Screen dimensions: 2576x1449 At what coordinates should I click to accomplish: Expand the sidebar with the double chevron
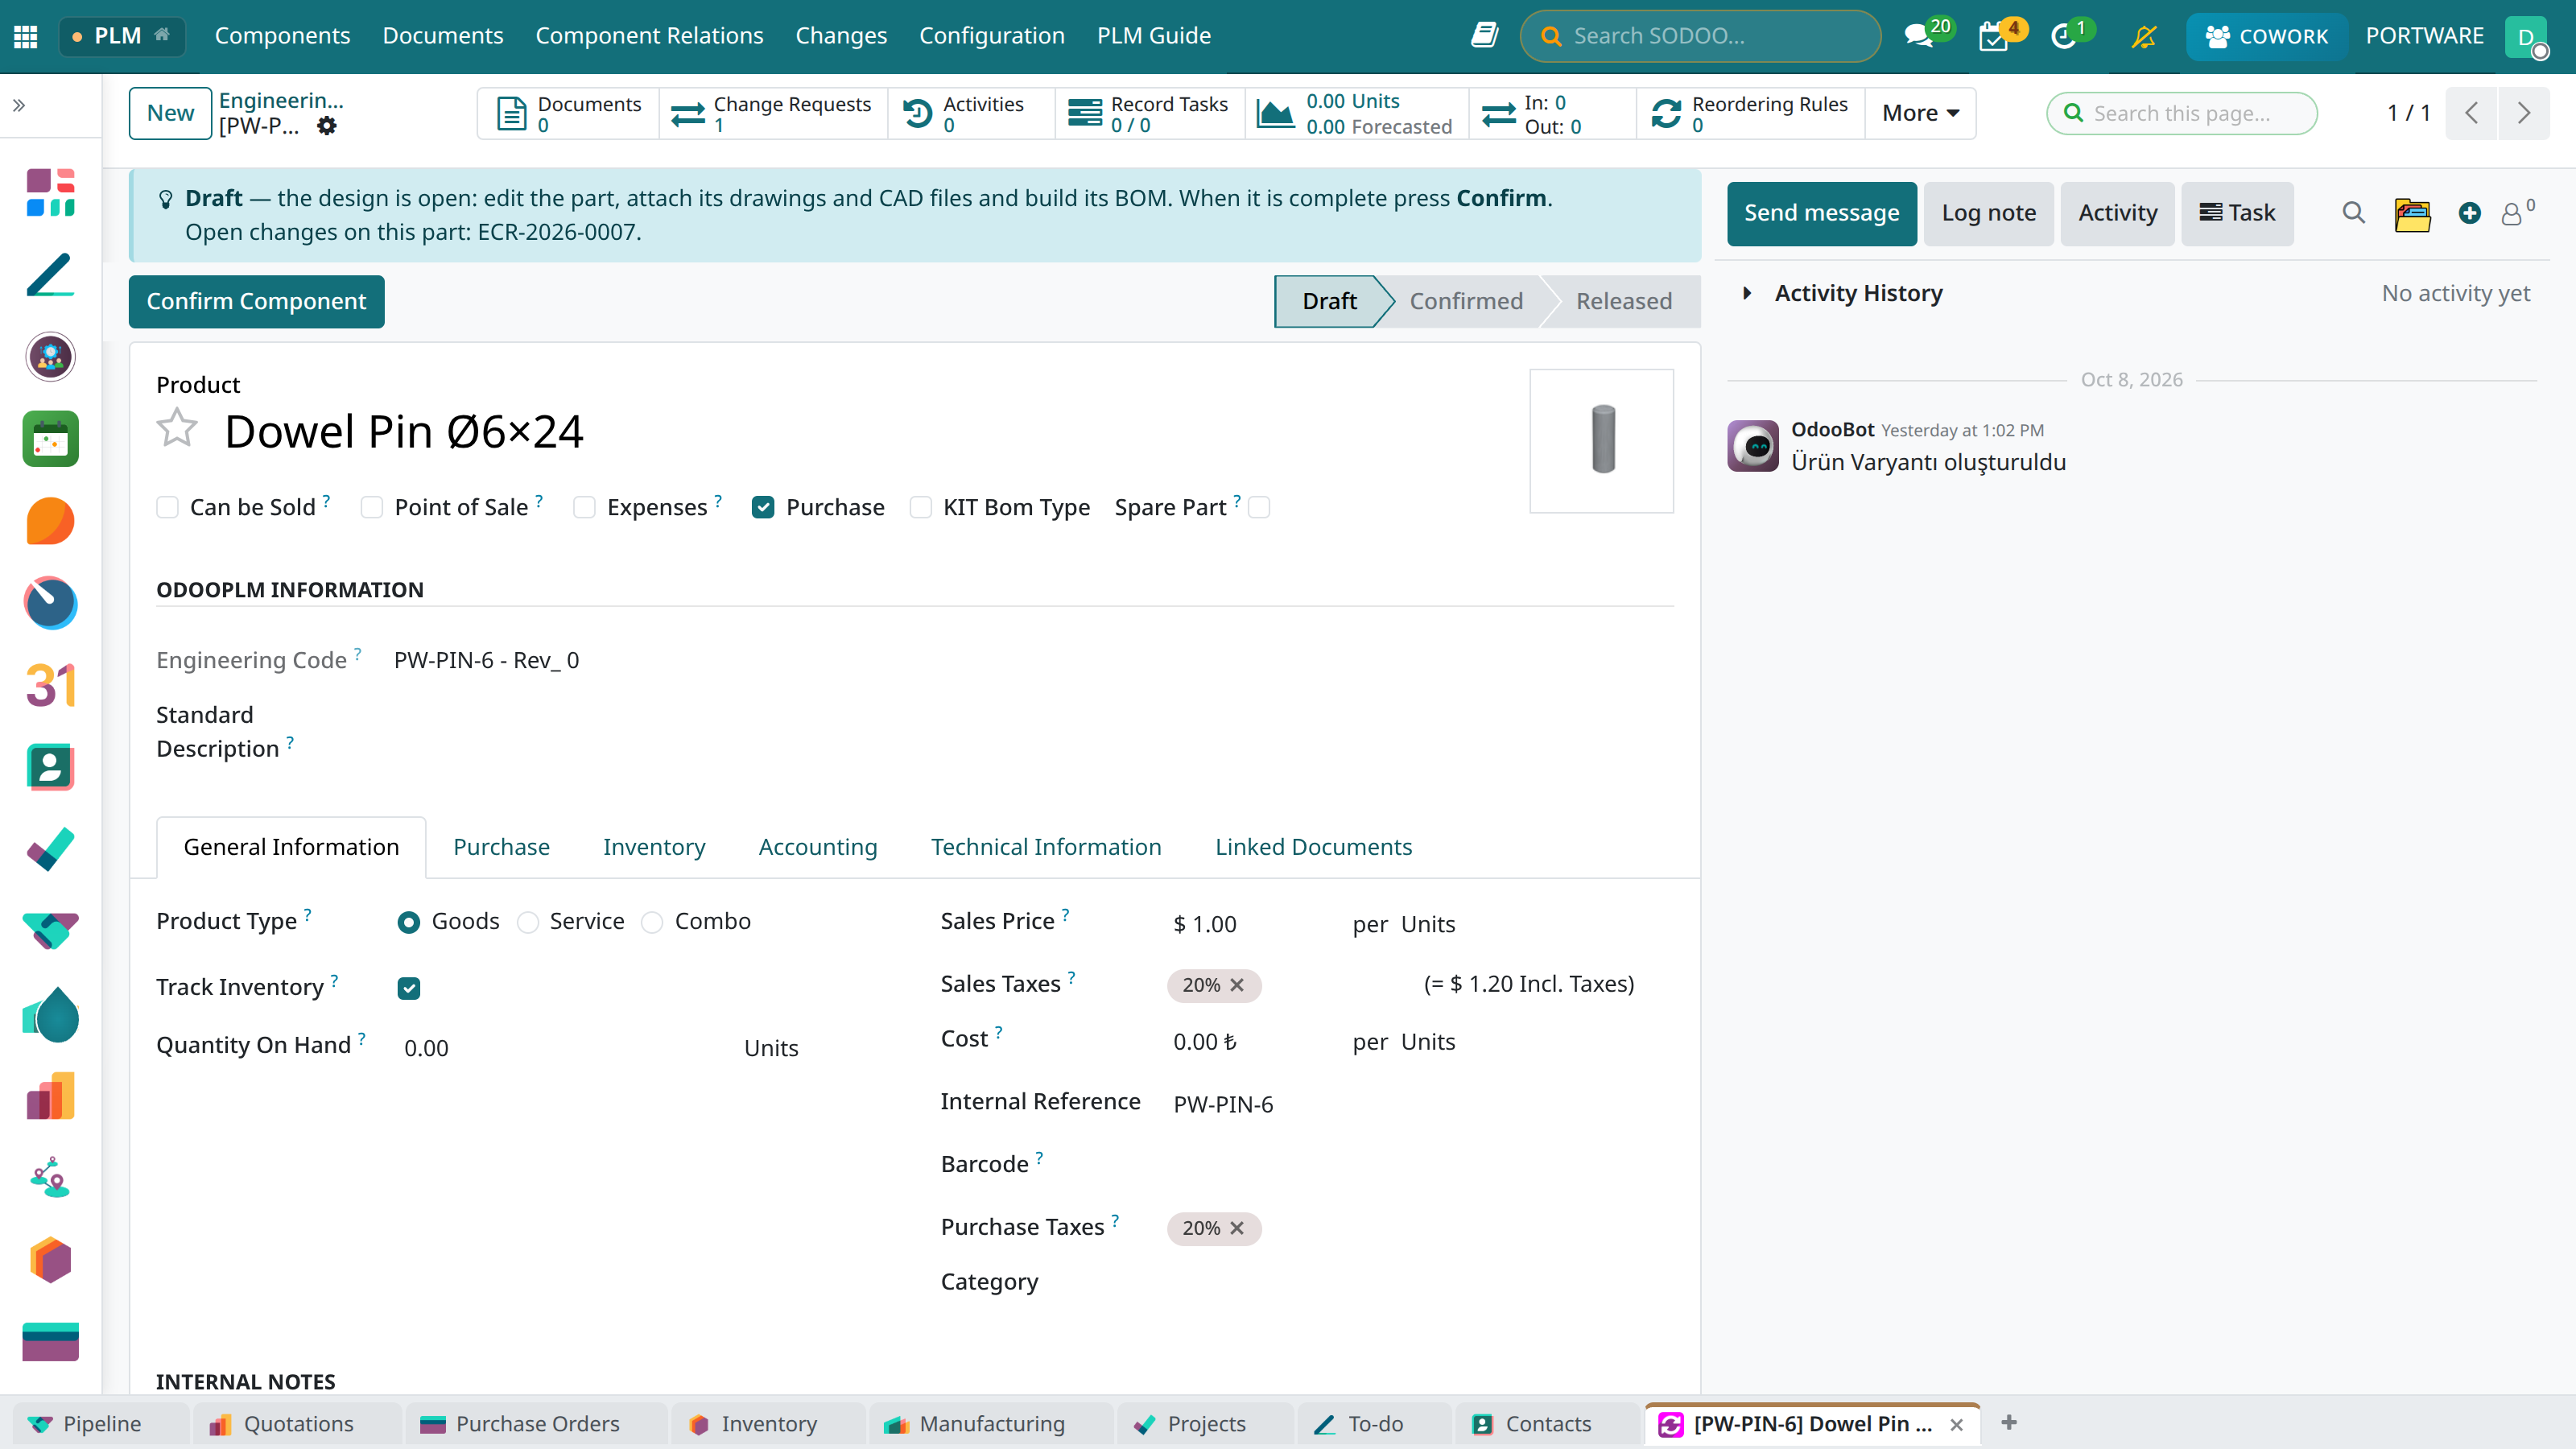pos(19,105)
